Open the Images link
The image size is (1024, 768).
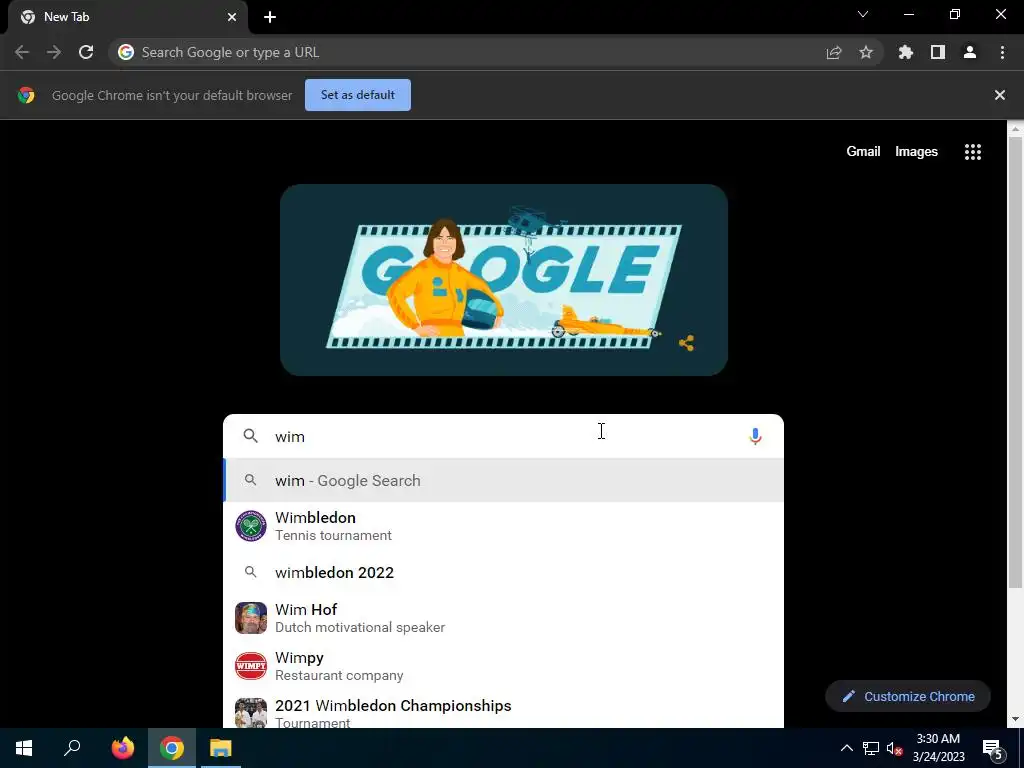916,152
